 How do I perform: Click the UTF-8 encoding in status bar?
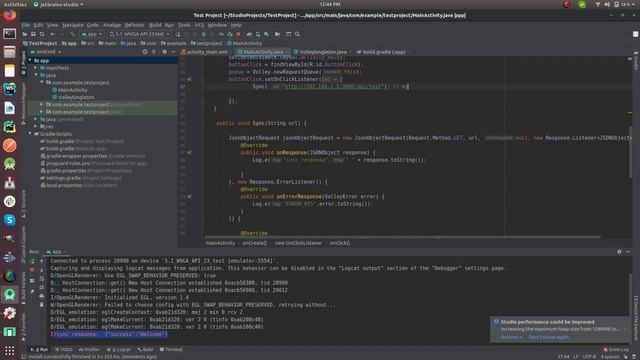[589, 356]
